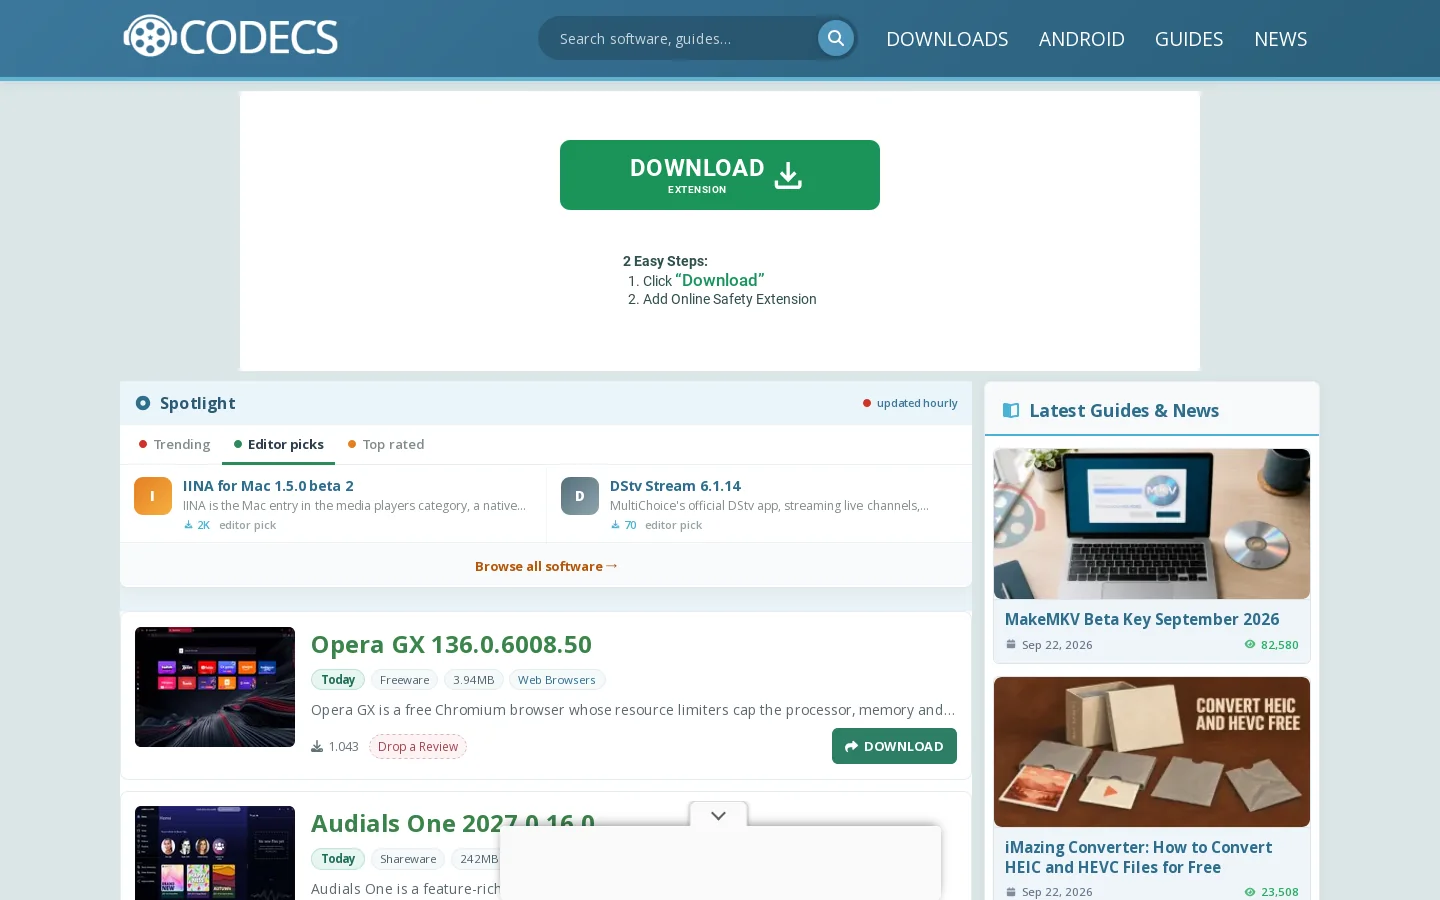
Task: Open the DOWNLOADS menu item
Action: click(x=947, y=39)
